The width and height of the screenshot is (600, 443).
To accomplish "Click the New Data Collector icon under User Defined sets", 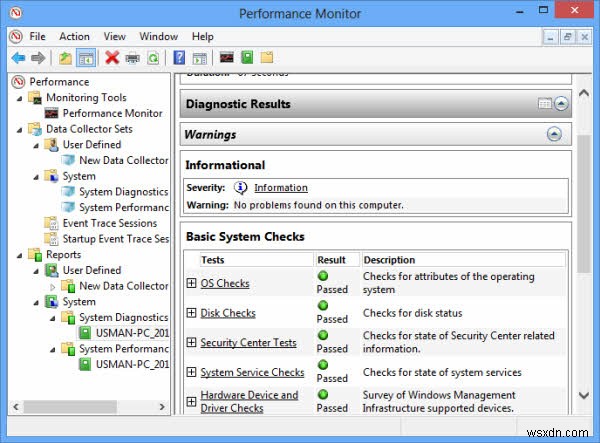I will [x=68, y=160].
